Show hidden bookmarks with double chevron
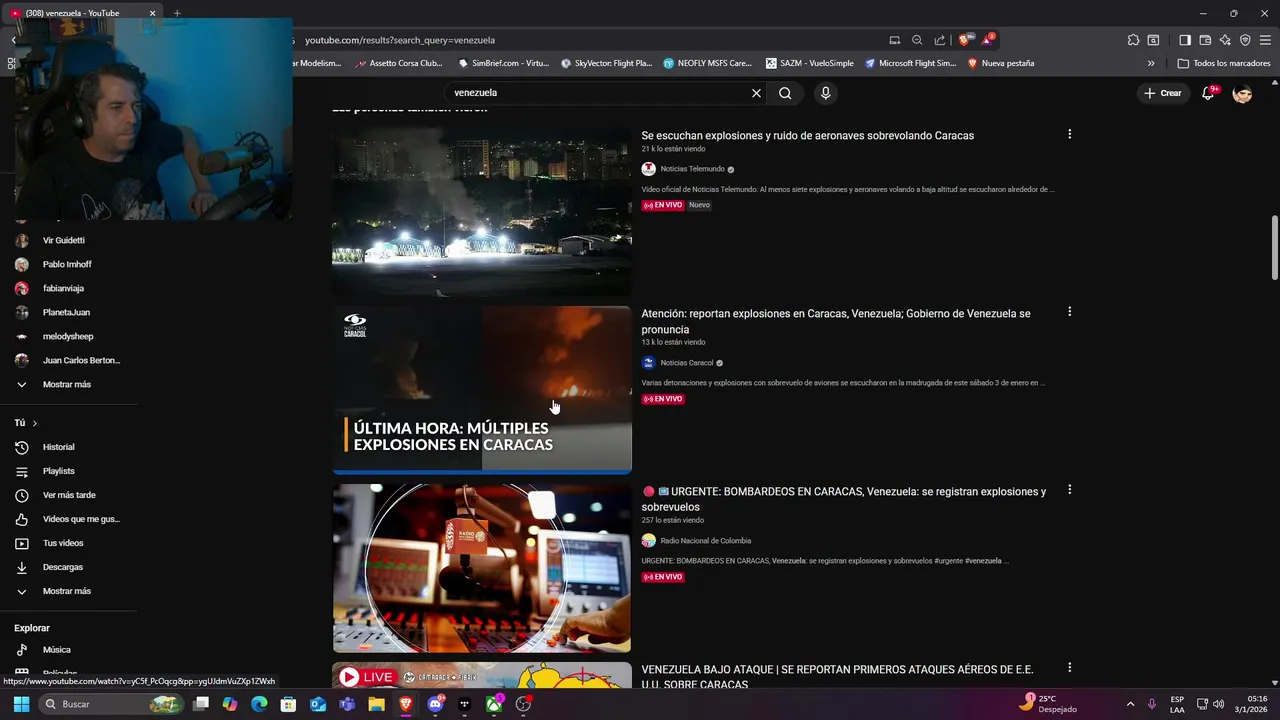This screenshot has width=1280, height=720. point(1151,63)
